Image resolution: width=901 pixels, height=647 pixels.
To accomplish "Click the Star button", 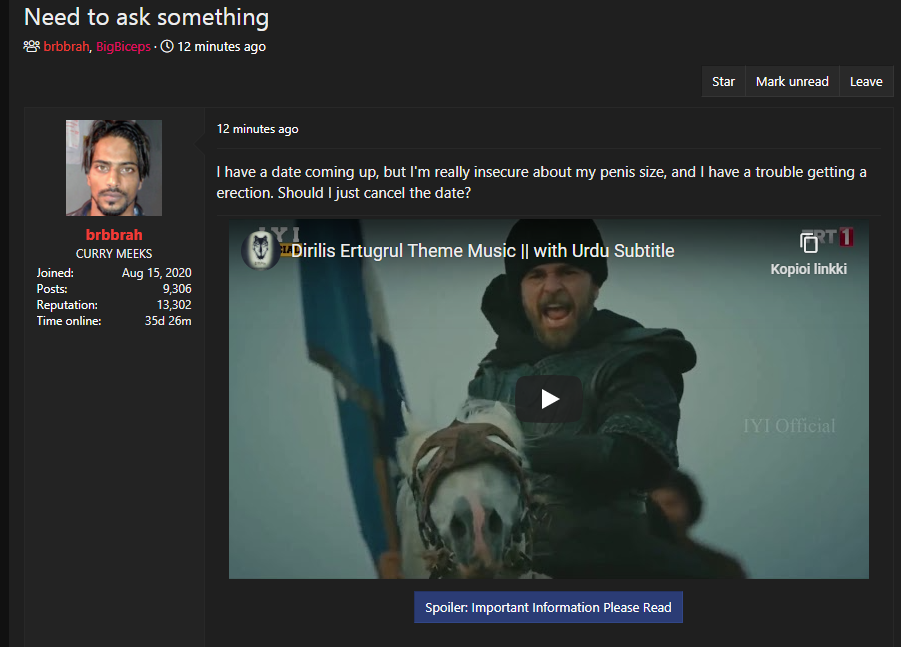I will (723, 82).
